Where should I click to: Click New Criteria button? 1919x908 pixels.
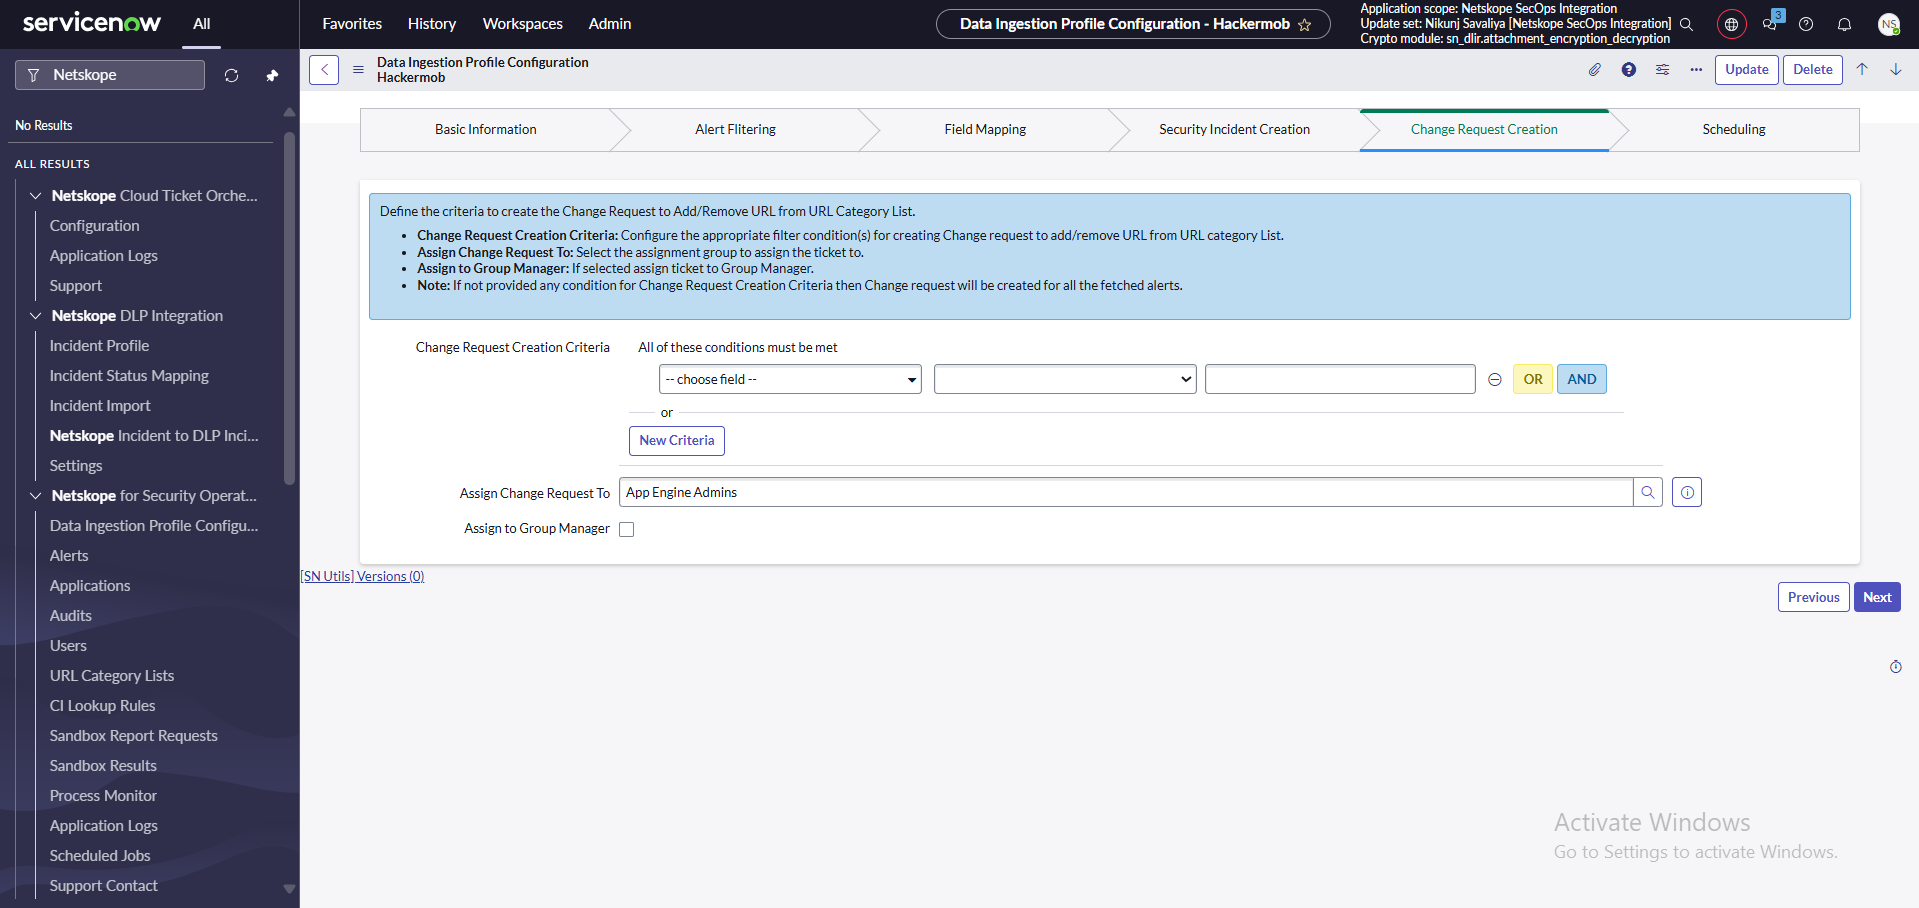click(x=677, y=441)
